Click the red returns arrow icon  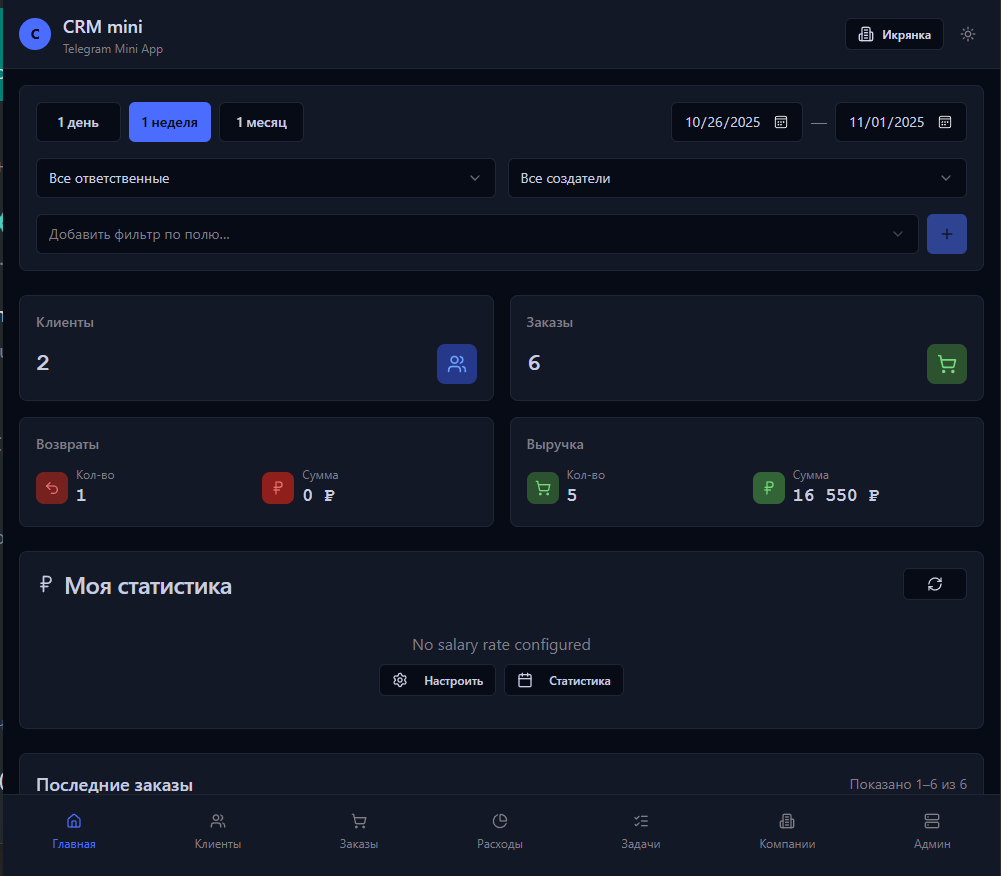point(51,488)
